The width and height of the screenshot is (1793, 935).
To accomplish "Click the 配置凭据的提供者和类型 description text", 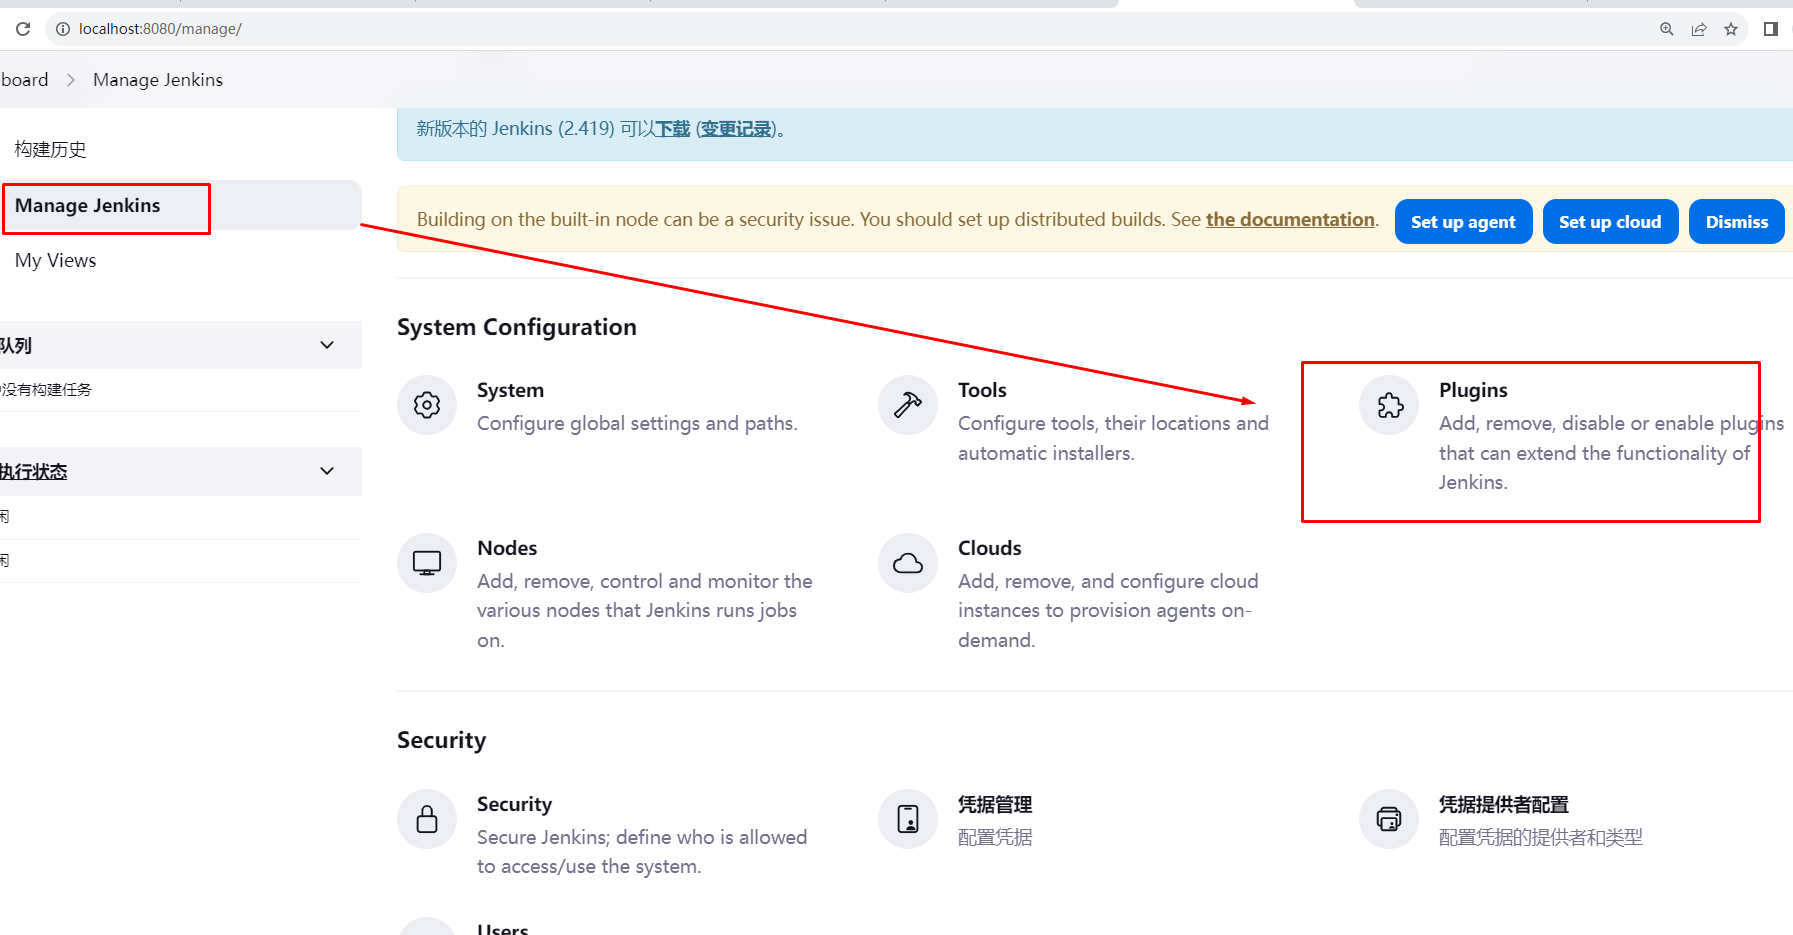I will 1541,837.
